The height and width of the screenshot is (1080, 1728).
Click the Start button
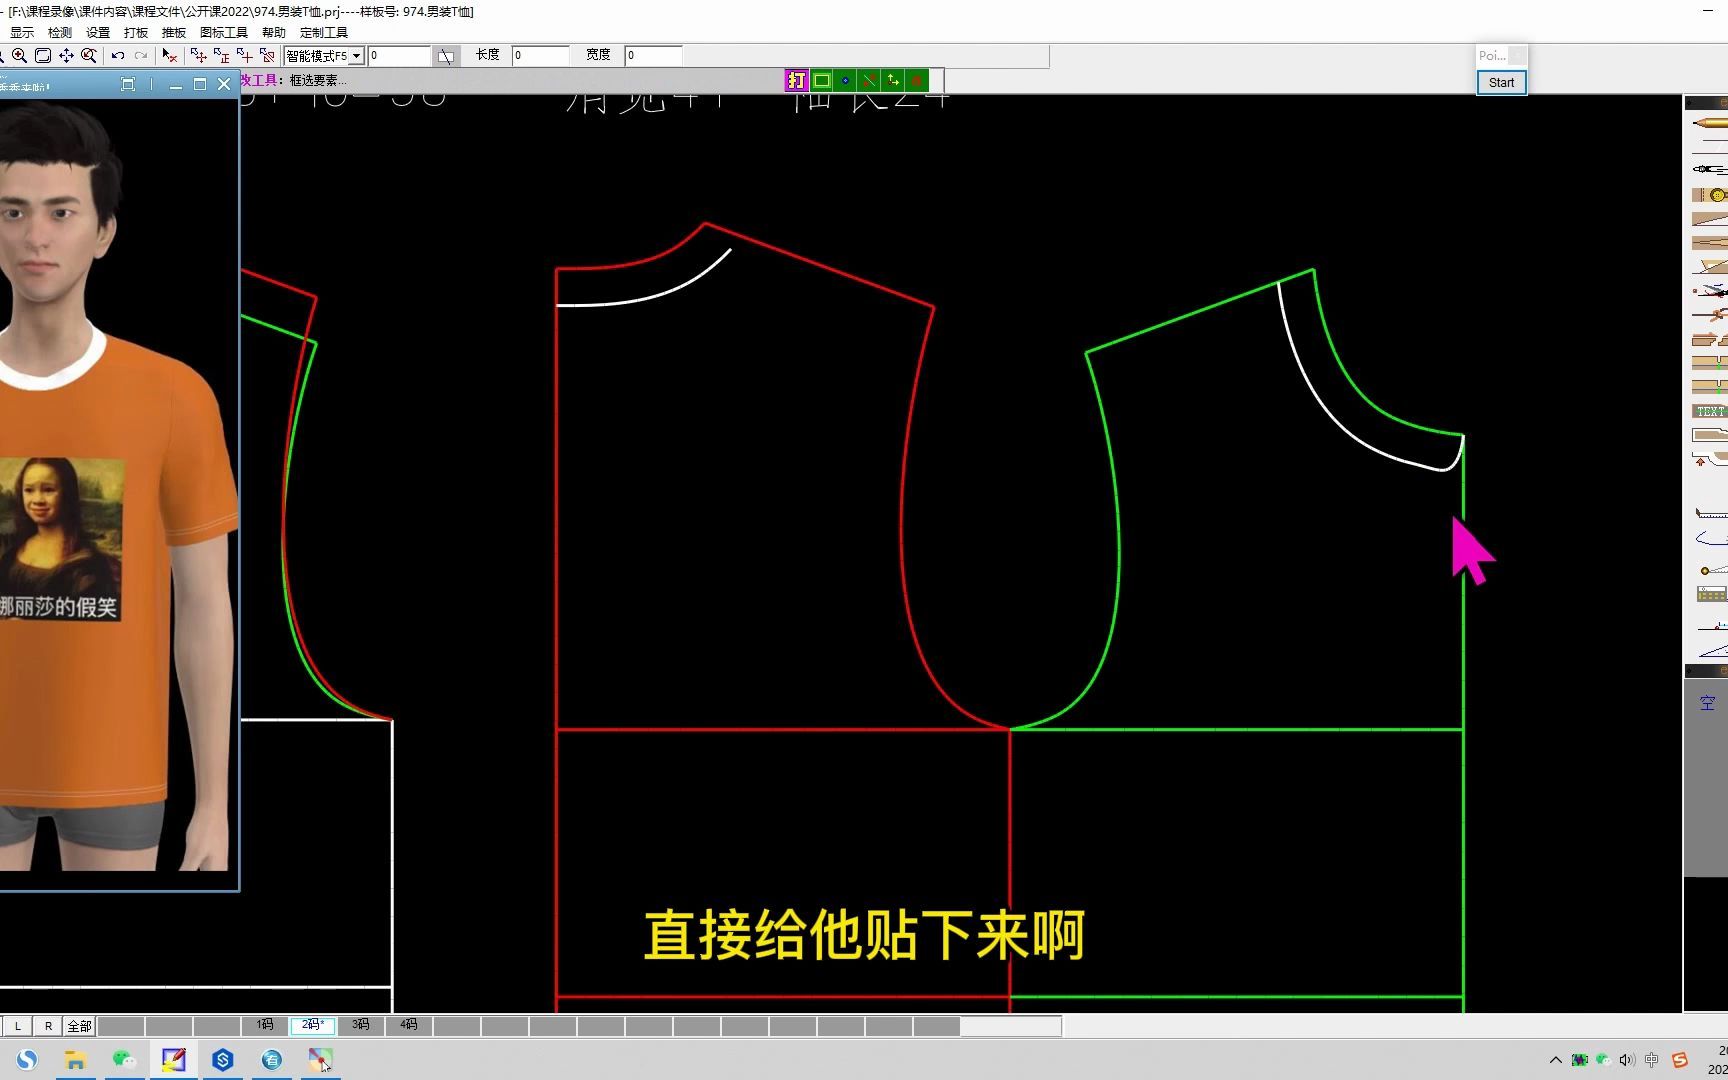point(1501,83)
